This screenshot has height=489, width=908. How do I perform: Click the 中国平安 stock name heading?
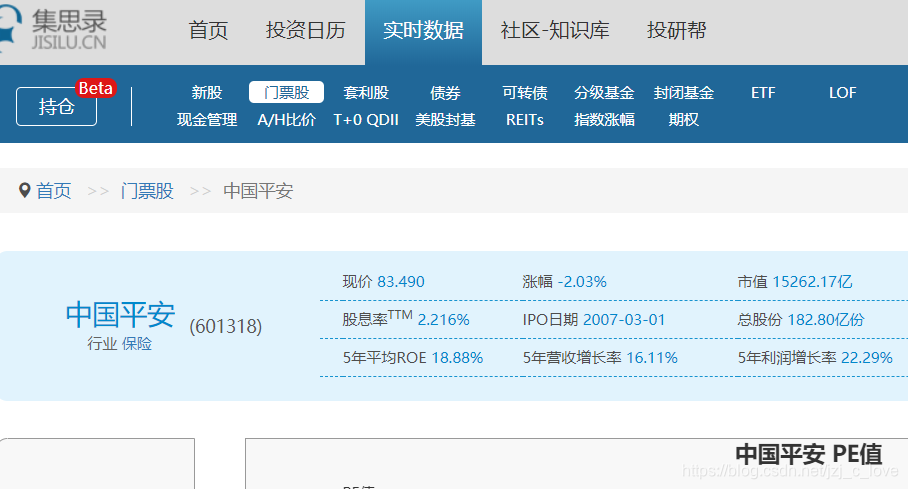120,315
